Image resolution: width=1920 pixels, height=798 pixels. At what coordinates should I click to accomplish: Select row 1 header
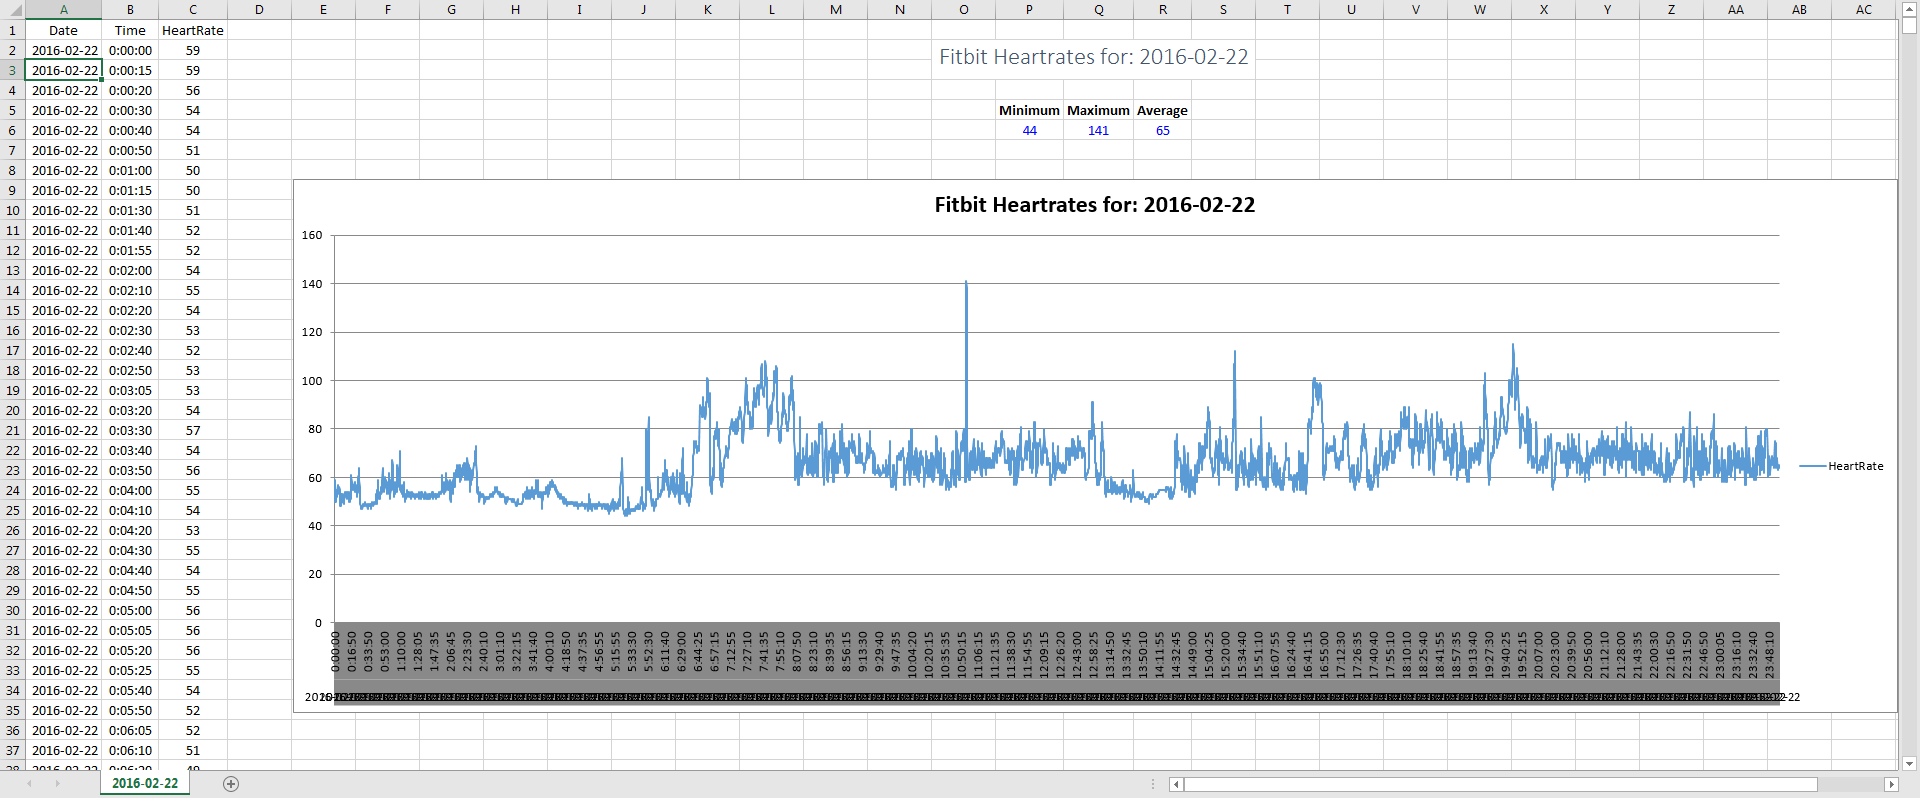pyautogui.click(x=12, y=30)
